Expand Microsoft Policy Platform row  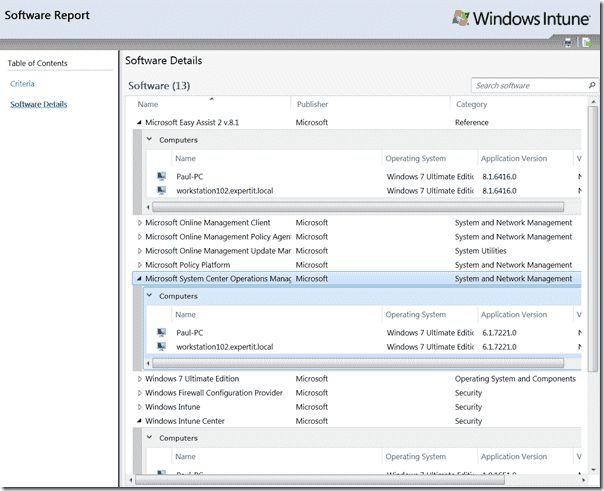point(139,265)
